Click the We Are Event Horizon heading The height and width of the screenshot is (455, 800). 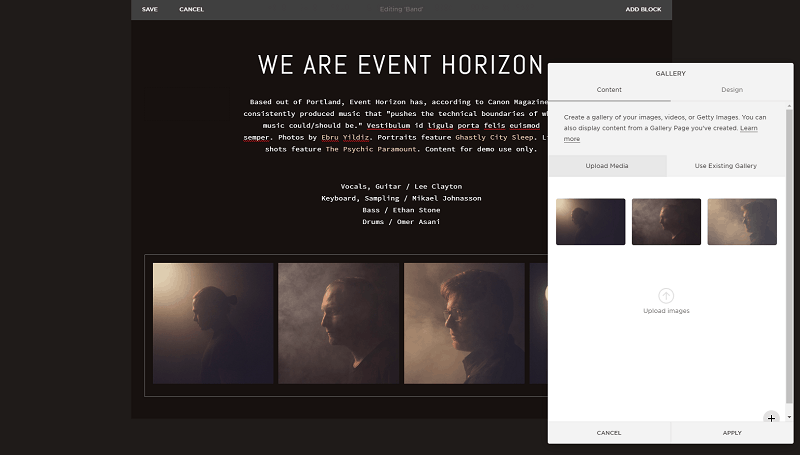point(401,65)
